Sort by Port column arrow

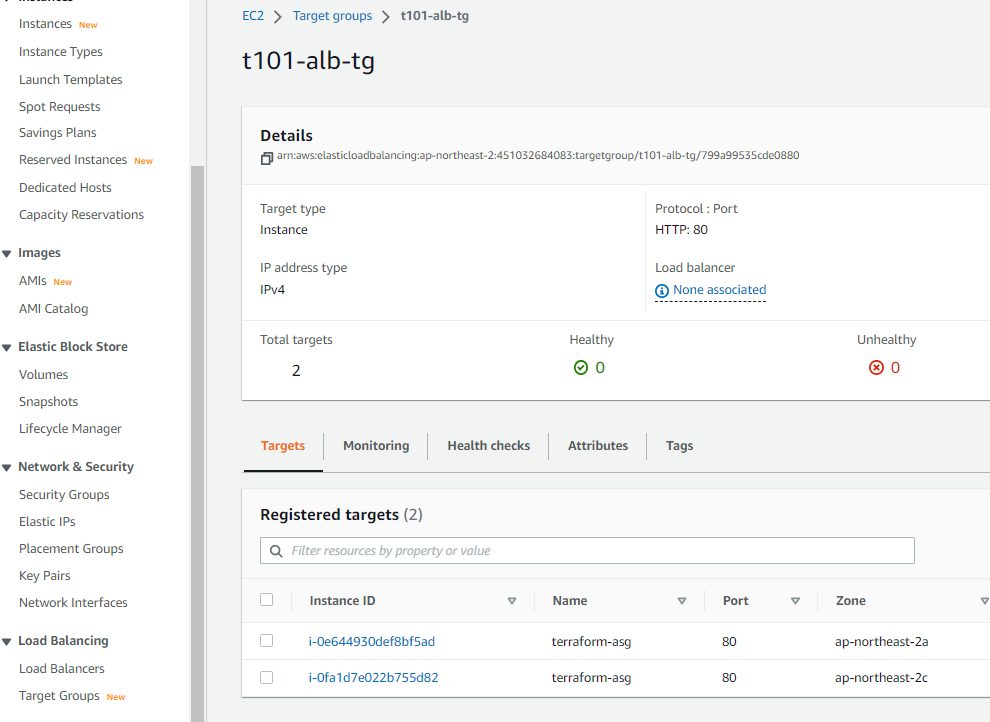(796, 601)
